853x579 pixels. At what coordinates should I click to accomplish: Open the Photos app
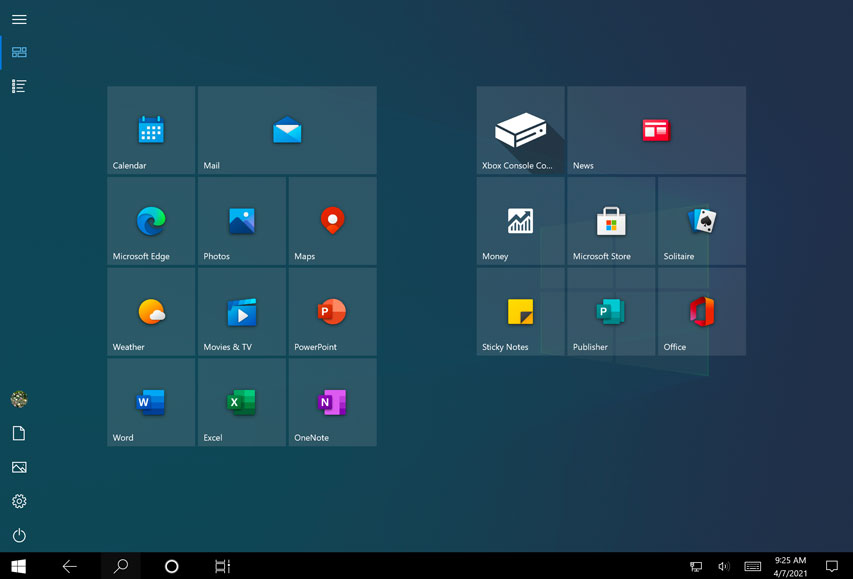point(241,220)
